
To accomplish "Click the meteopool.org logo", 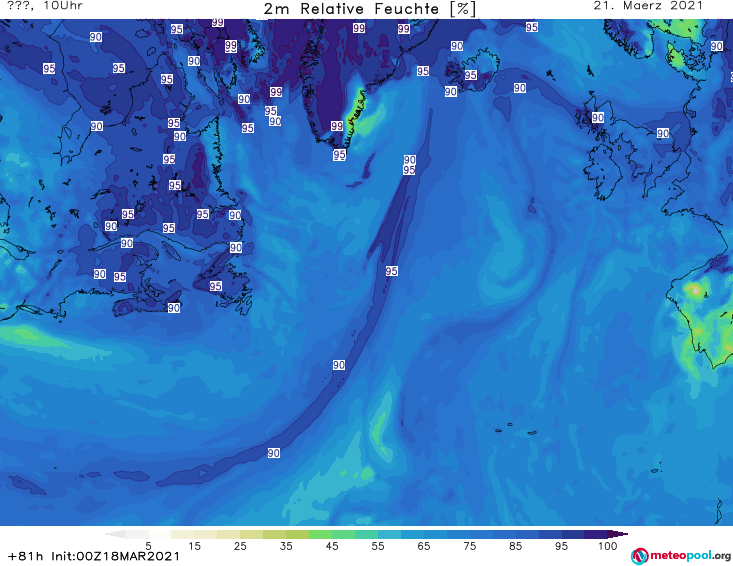I will (x=681, y=556).
